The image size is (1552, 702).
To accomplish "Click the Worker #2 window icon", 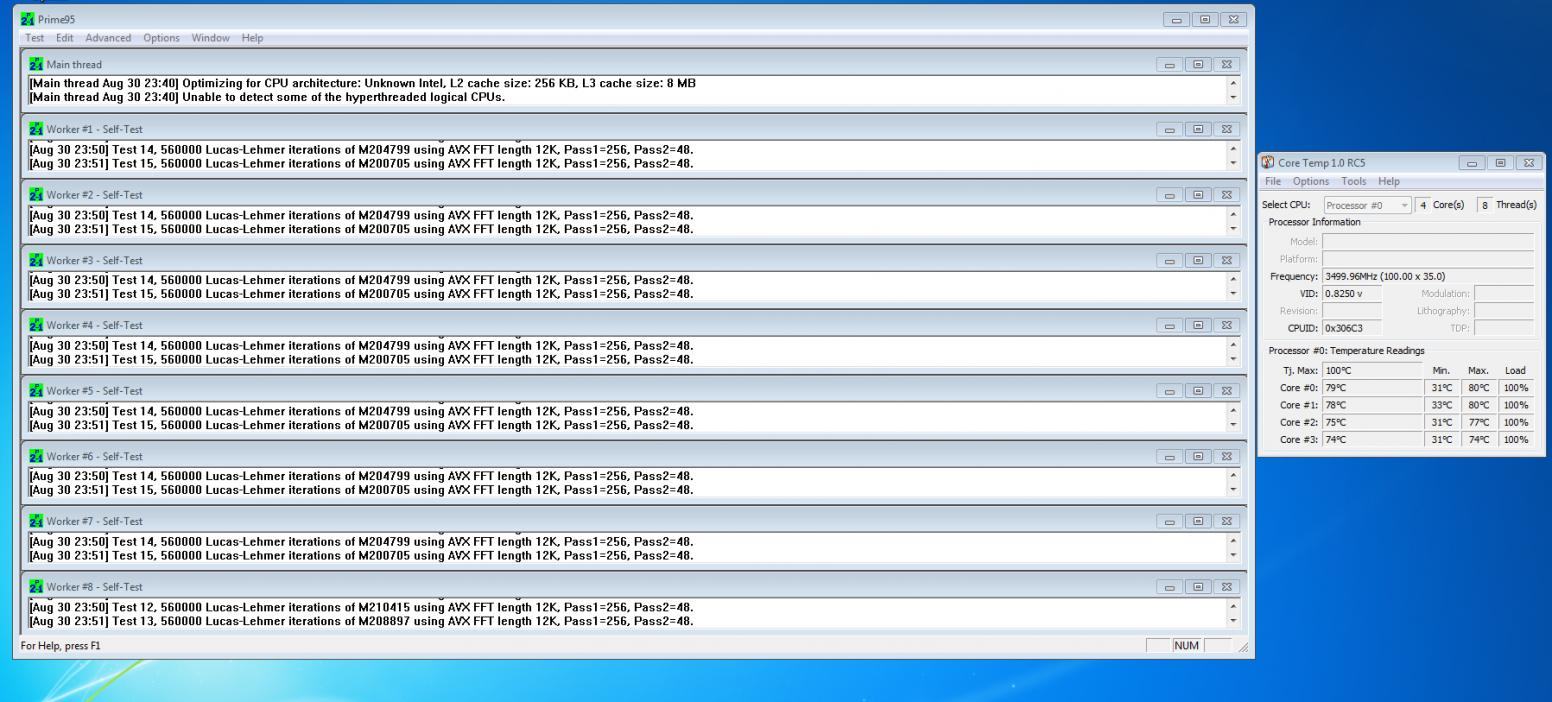I will click(37, 195).
